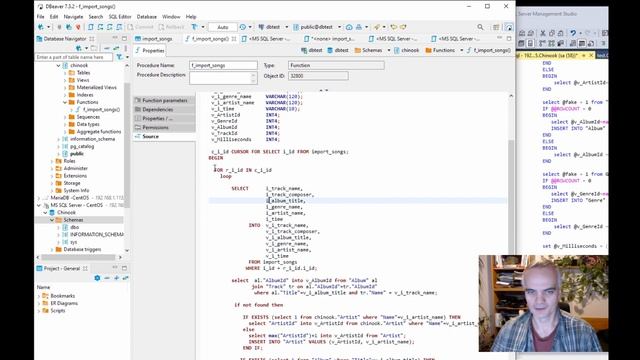Collapse all nodes in Database Navigator

[x=107, y=48]
